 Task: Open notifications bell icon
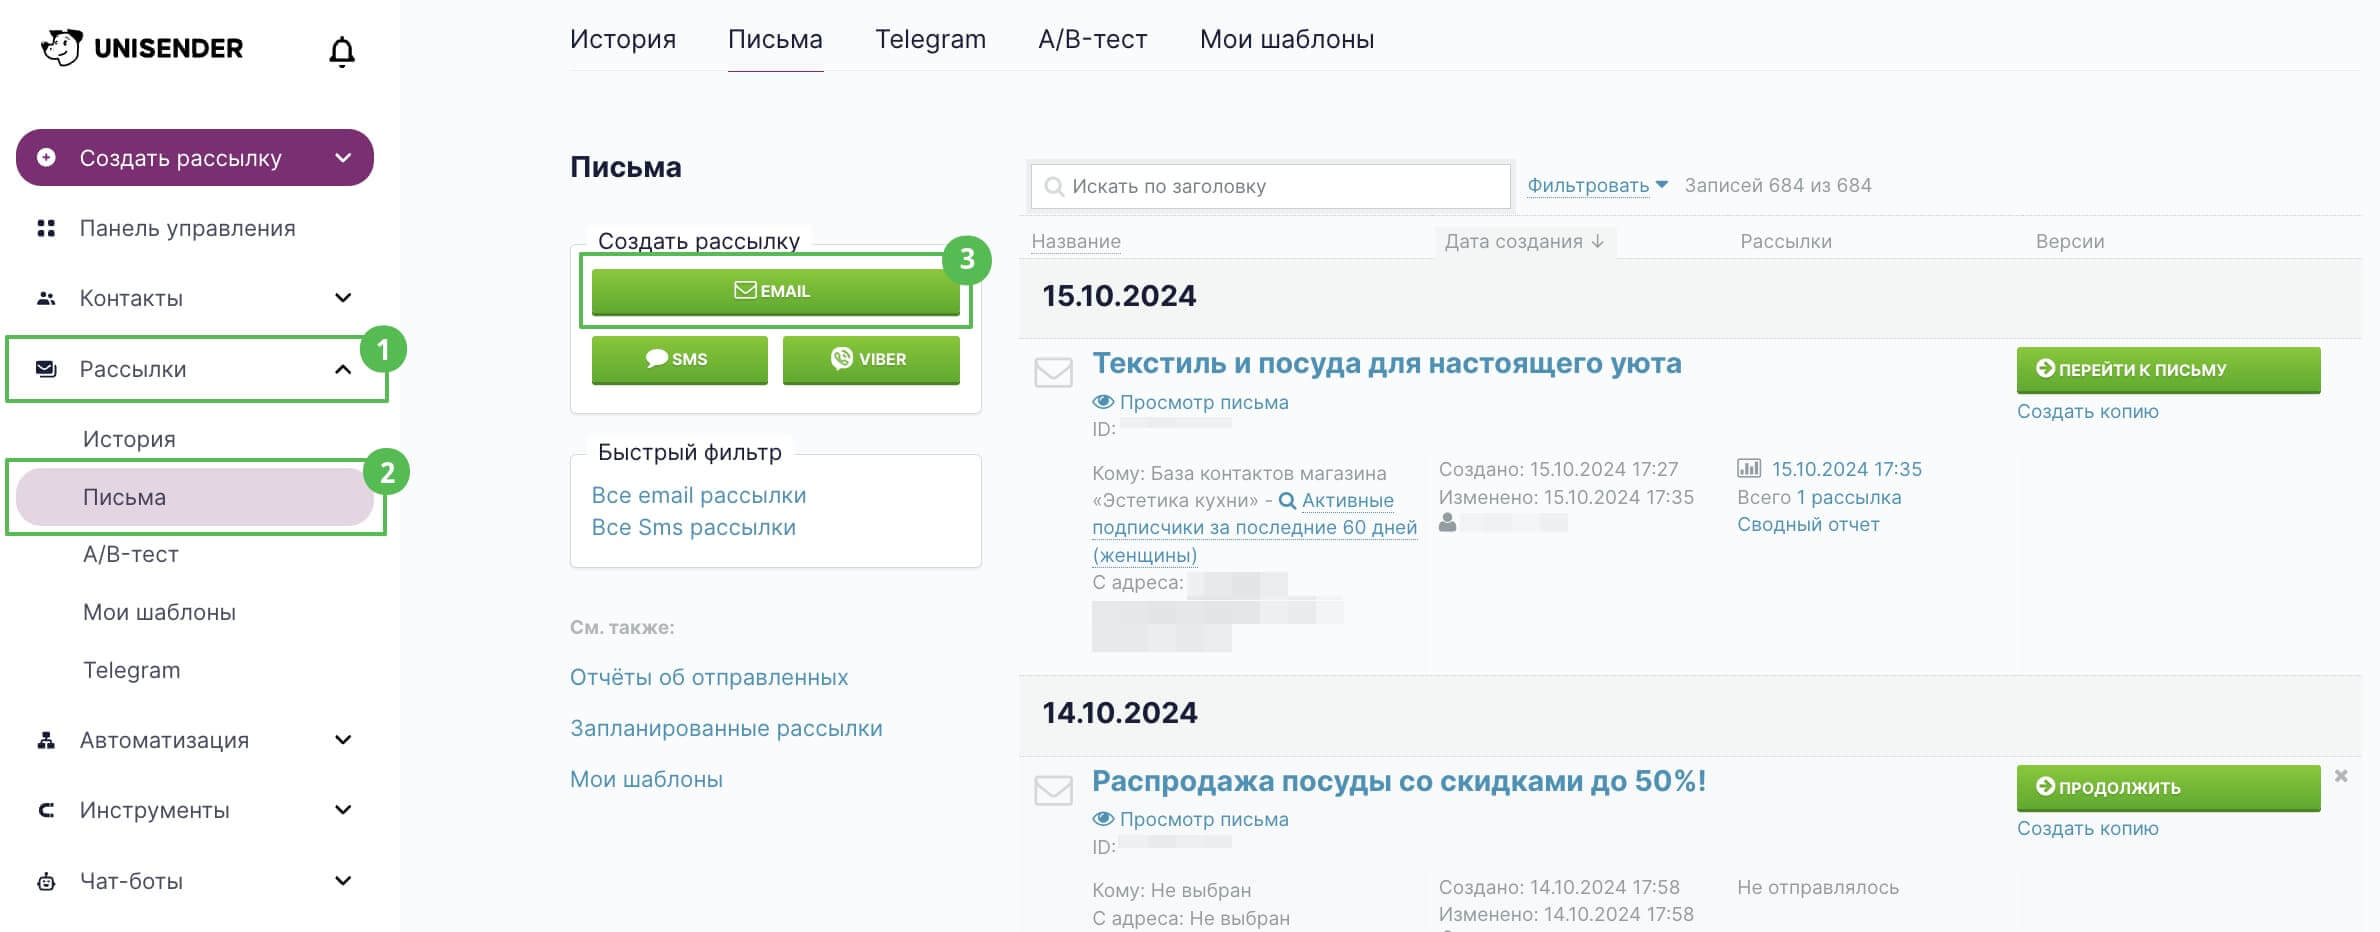point(342,51)
